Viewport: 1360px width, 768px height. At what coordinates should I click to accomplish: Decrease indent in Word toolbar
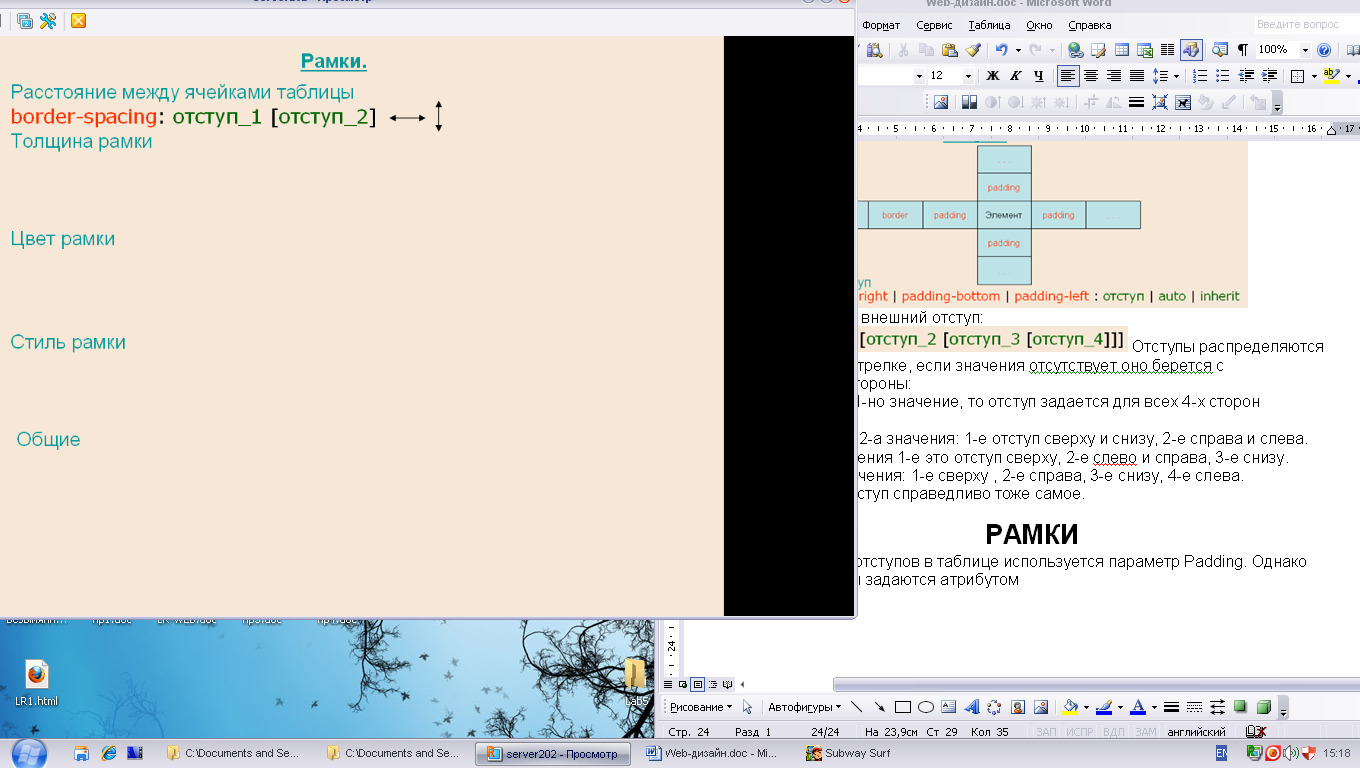click(x=1246, y=76)
